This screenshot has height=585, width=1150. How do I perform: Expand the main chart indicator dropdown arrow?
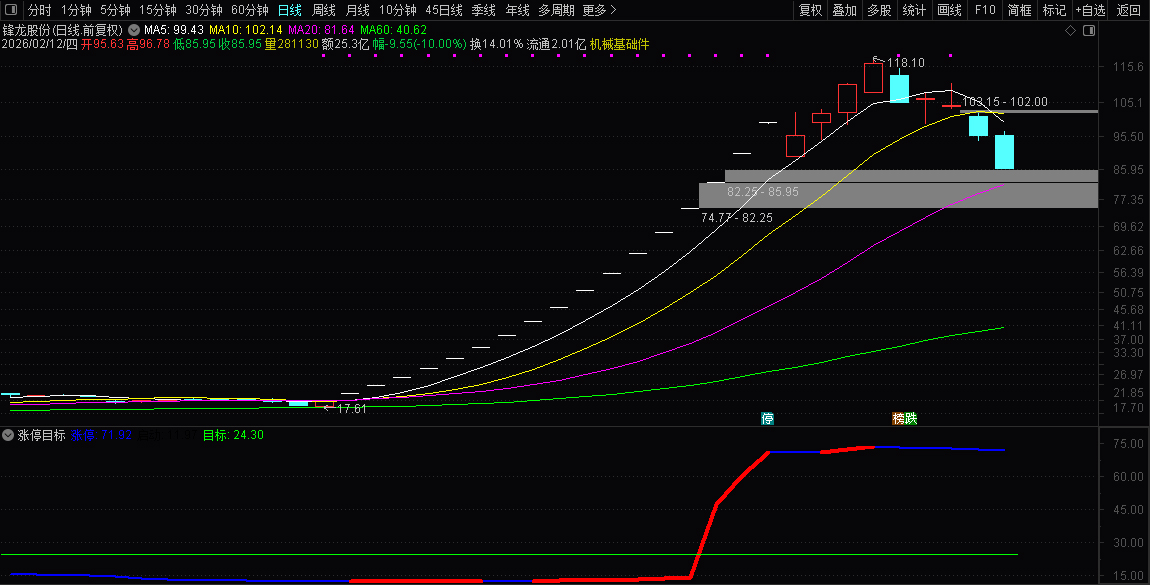[x=134, y=30]
